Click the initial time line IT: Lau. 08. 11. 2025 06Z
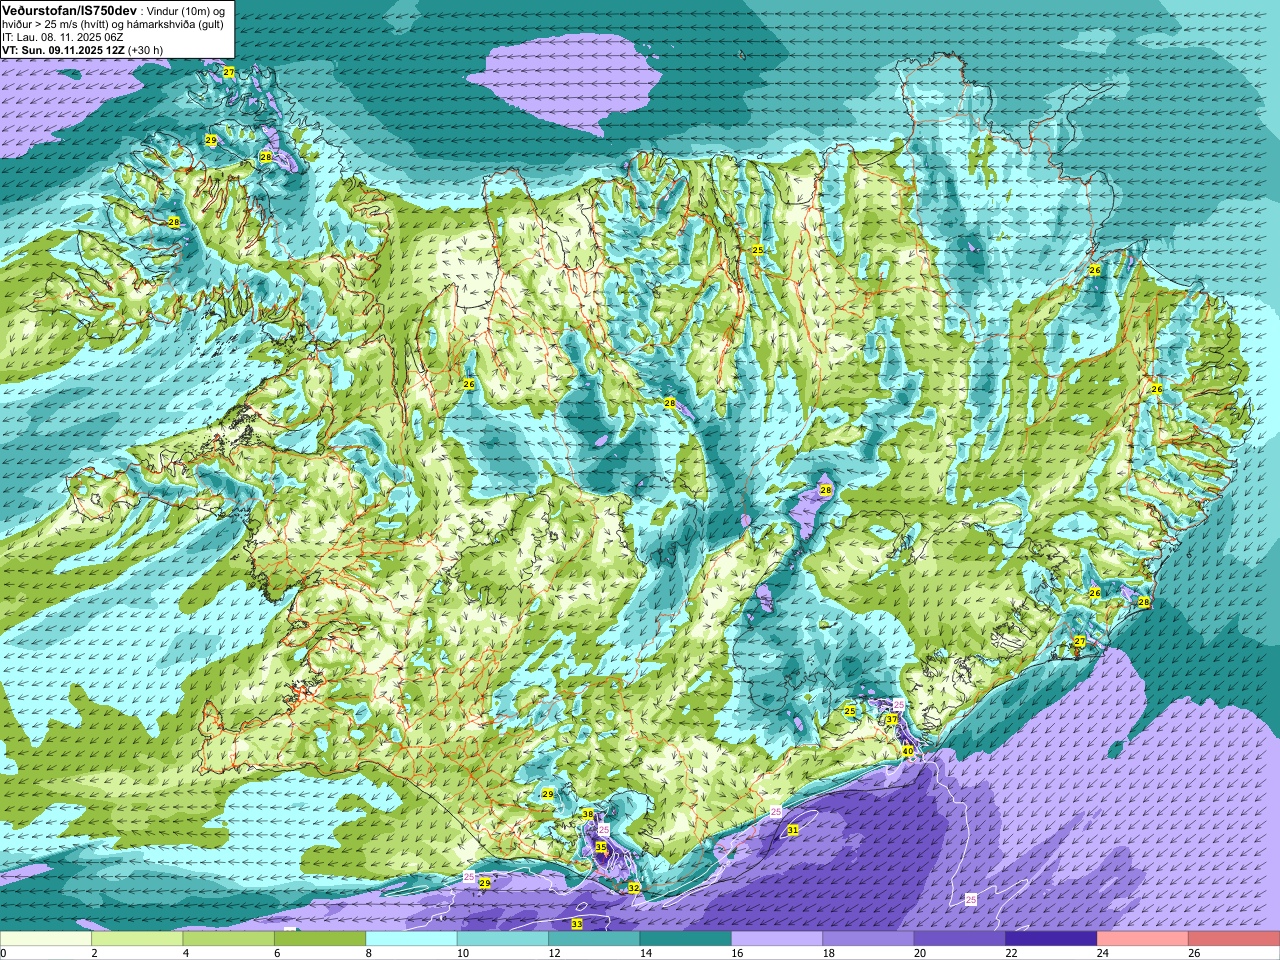Viewport: 1280px width, 960px height. [63, 37]
